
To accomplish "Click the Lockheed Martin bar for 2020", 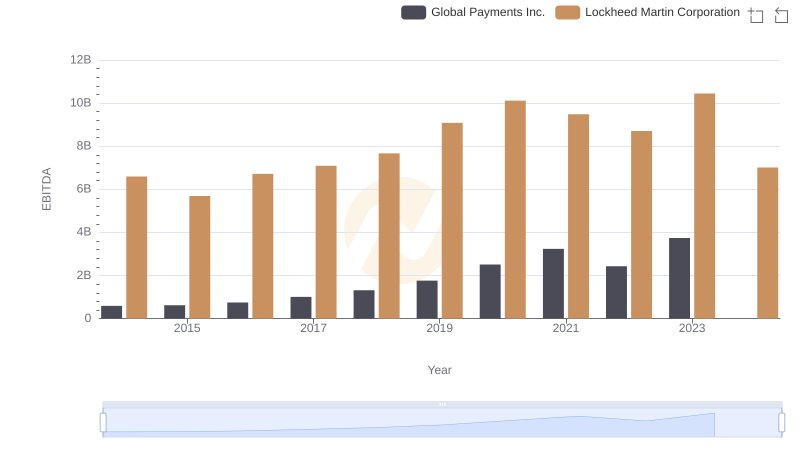I will click(x=515, y=210).
